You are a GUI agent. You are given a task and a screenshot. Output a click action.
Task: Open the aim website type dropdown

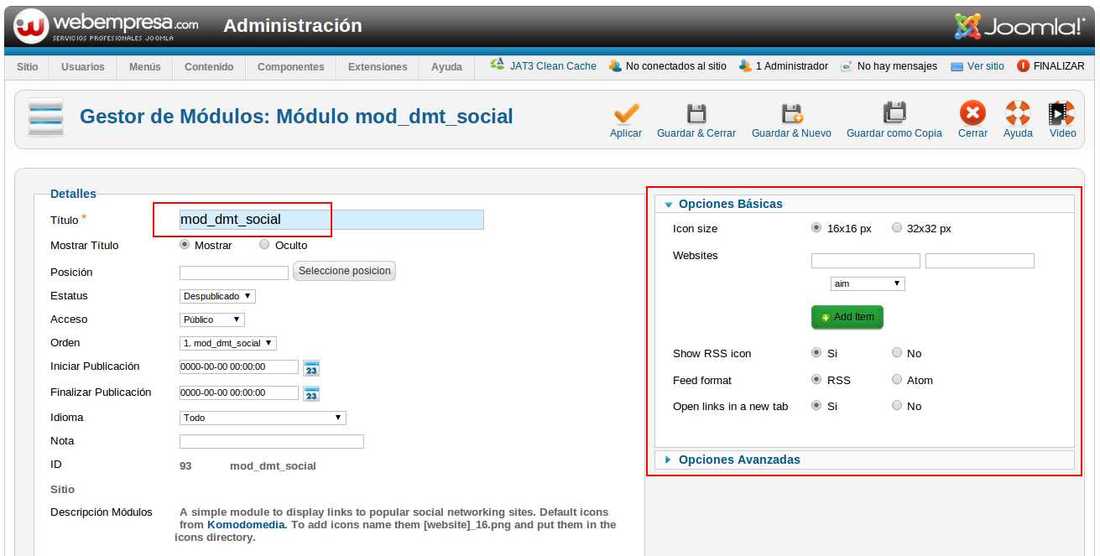(868, 284)
